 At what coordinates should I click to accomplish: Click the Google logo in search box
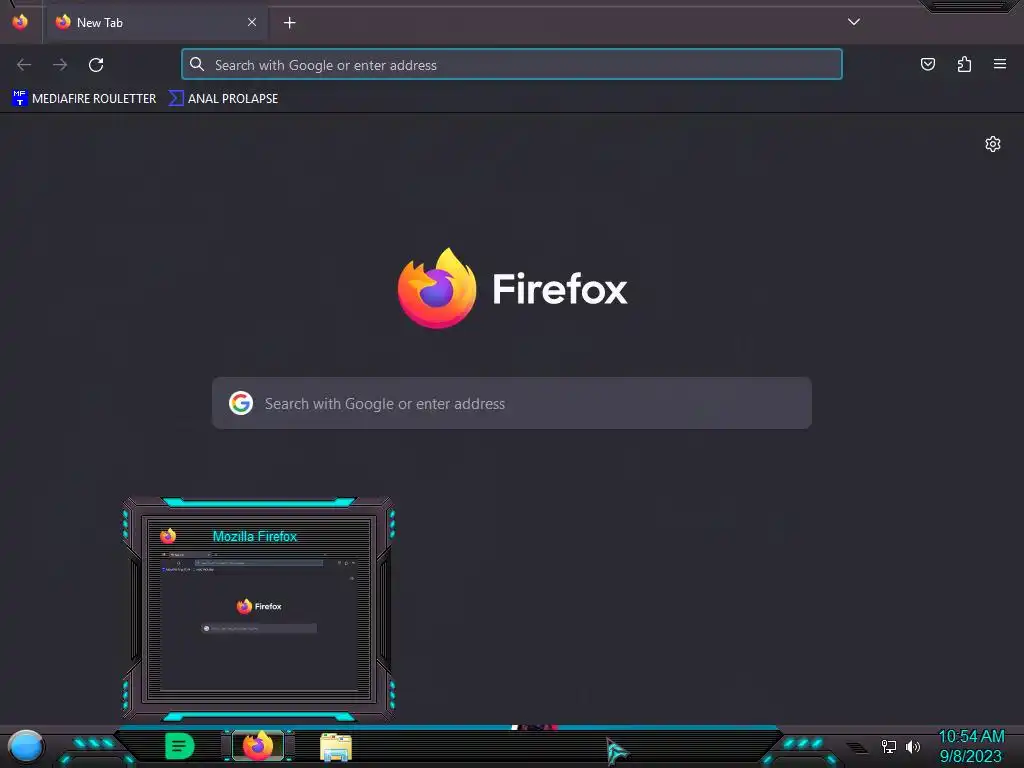pos(241,404)
